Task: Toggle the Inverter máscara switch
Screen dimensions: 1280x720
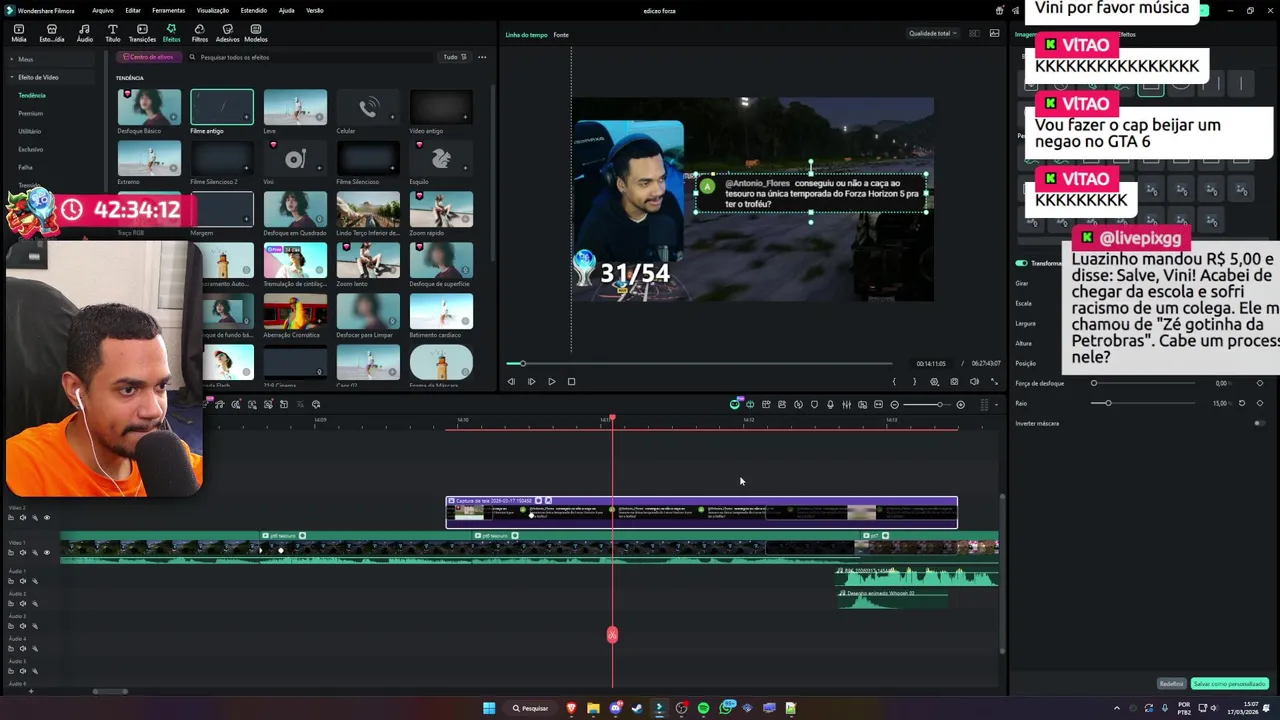Action: (1259, 423)
